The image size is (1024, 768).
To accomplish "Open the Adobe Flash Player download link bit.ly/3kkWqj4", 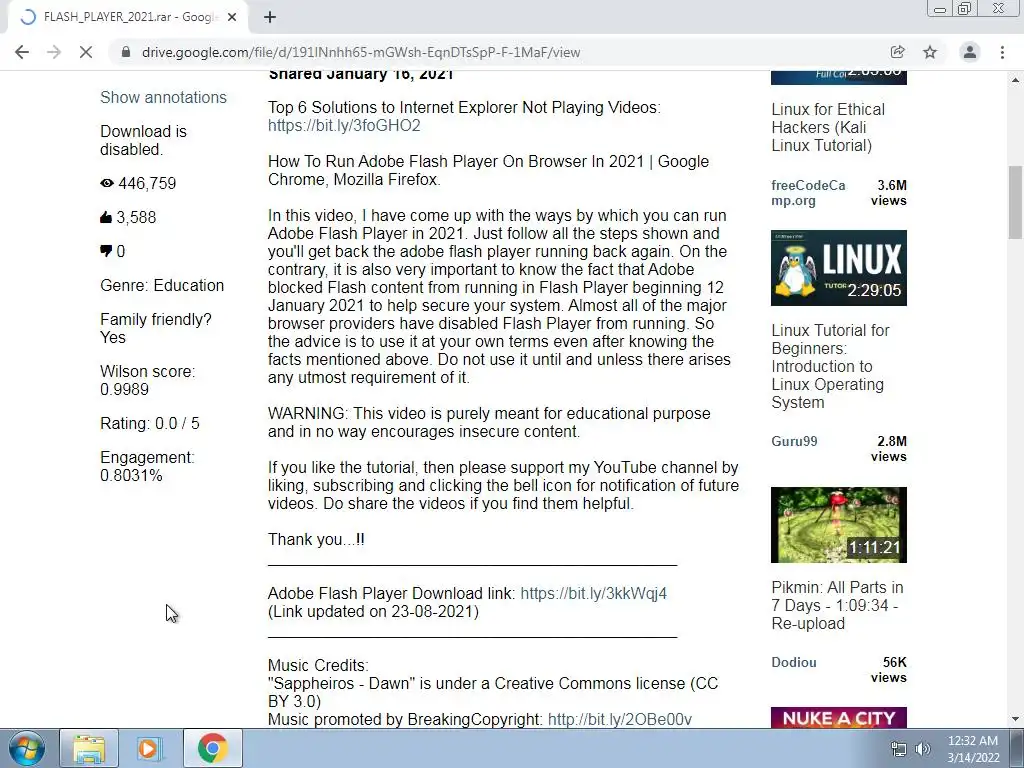I will 594,594.
